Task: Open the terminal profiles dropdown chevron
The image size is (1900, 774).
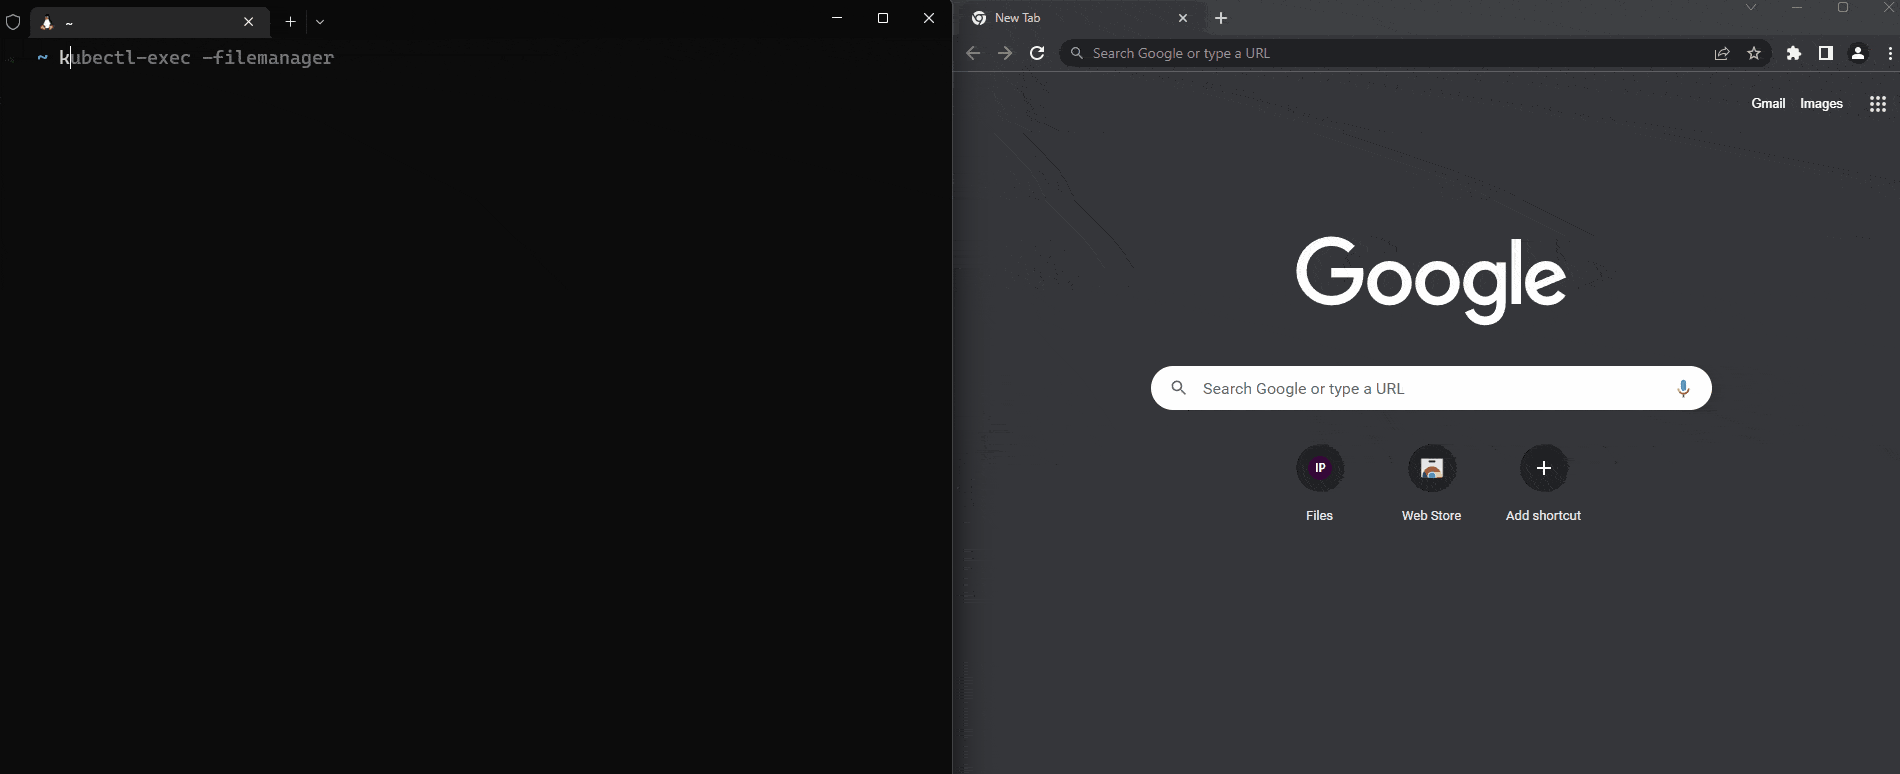Action: (x=320, y=21)
